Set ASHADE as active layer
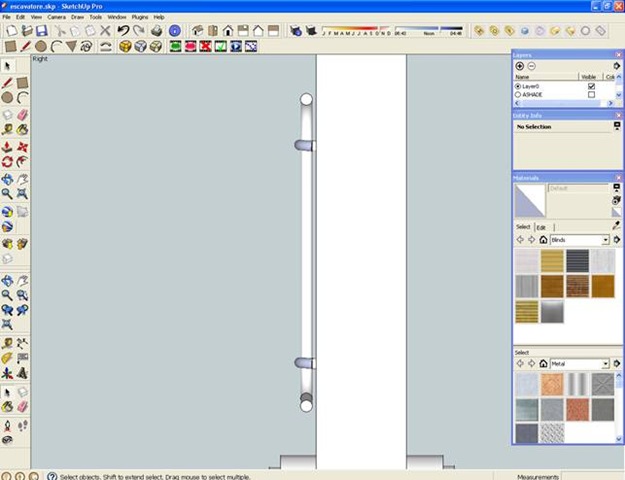This screenshot has width=625, height=480. [518, 95]
